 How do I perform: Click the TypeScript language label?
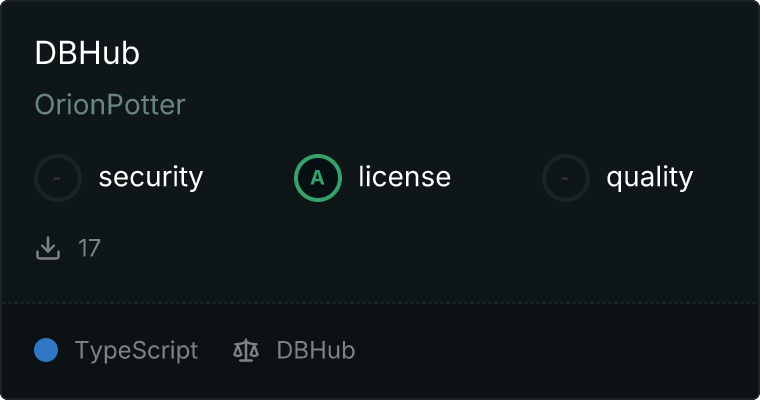[x=137, y=351]
